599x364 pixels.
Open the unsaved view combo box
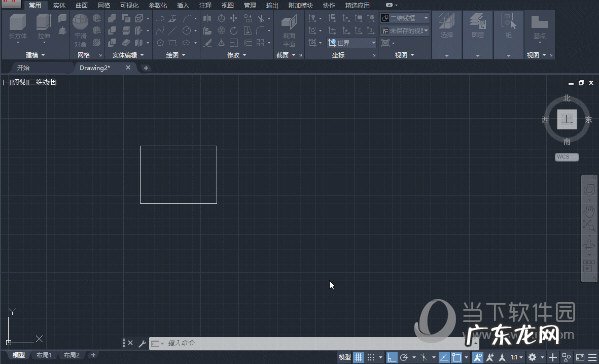click(405, 31)
